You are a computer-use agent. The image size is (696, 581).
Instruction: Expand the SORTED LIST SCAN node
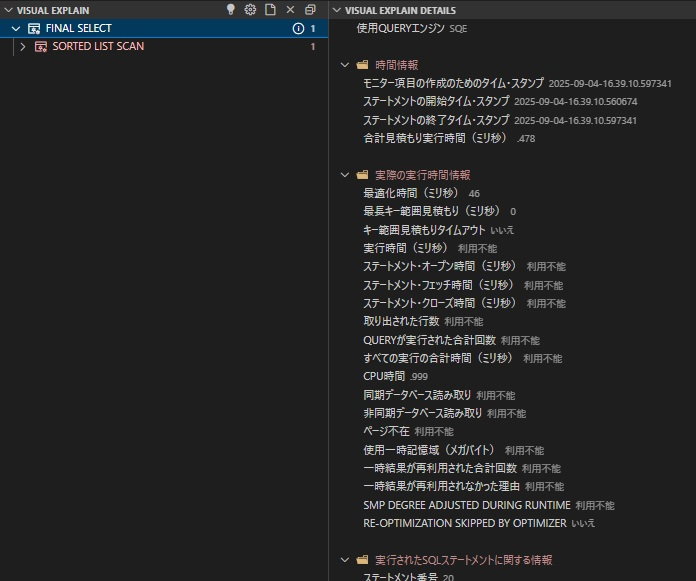pos(23,47)
